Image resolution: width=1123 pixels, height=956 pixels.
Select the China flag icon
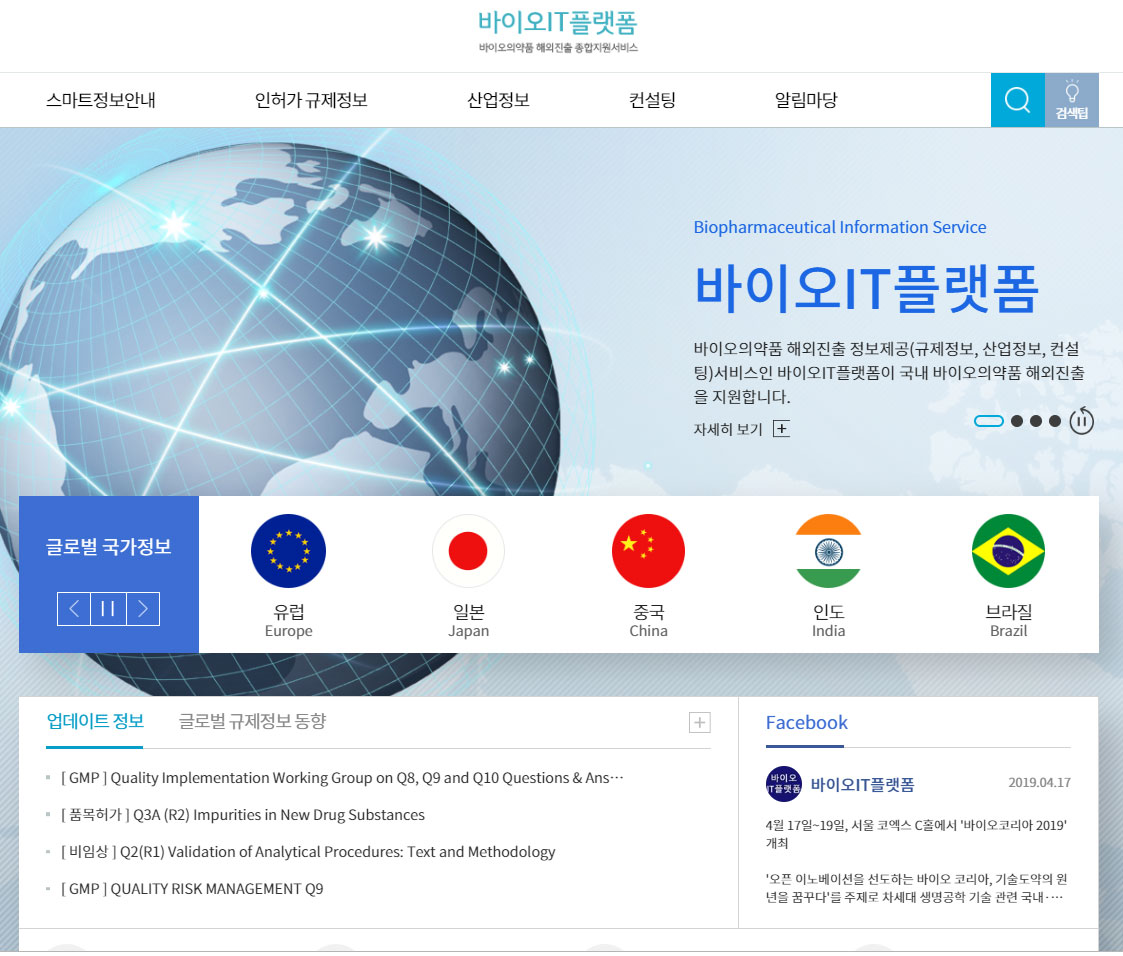tap(648, 550)
